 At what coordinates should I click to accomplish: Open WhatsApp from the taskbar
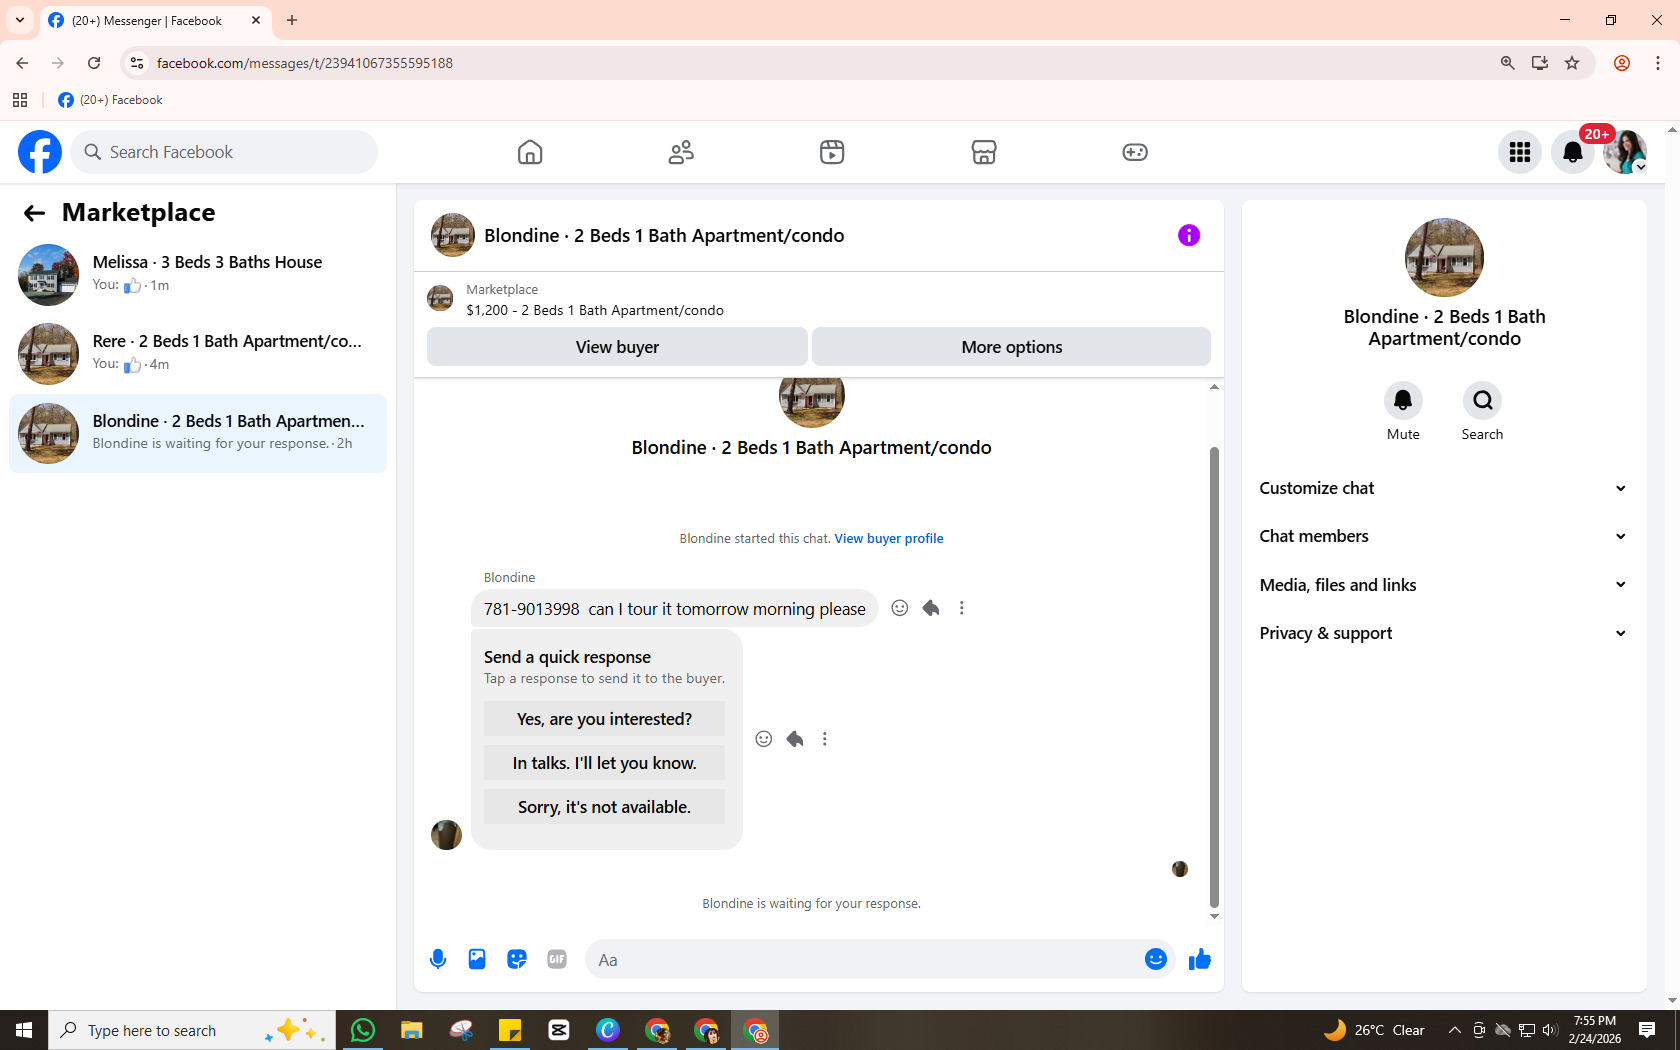pos(362,1030)
